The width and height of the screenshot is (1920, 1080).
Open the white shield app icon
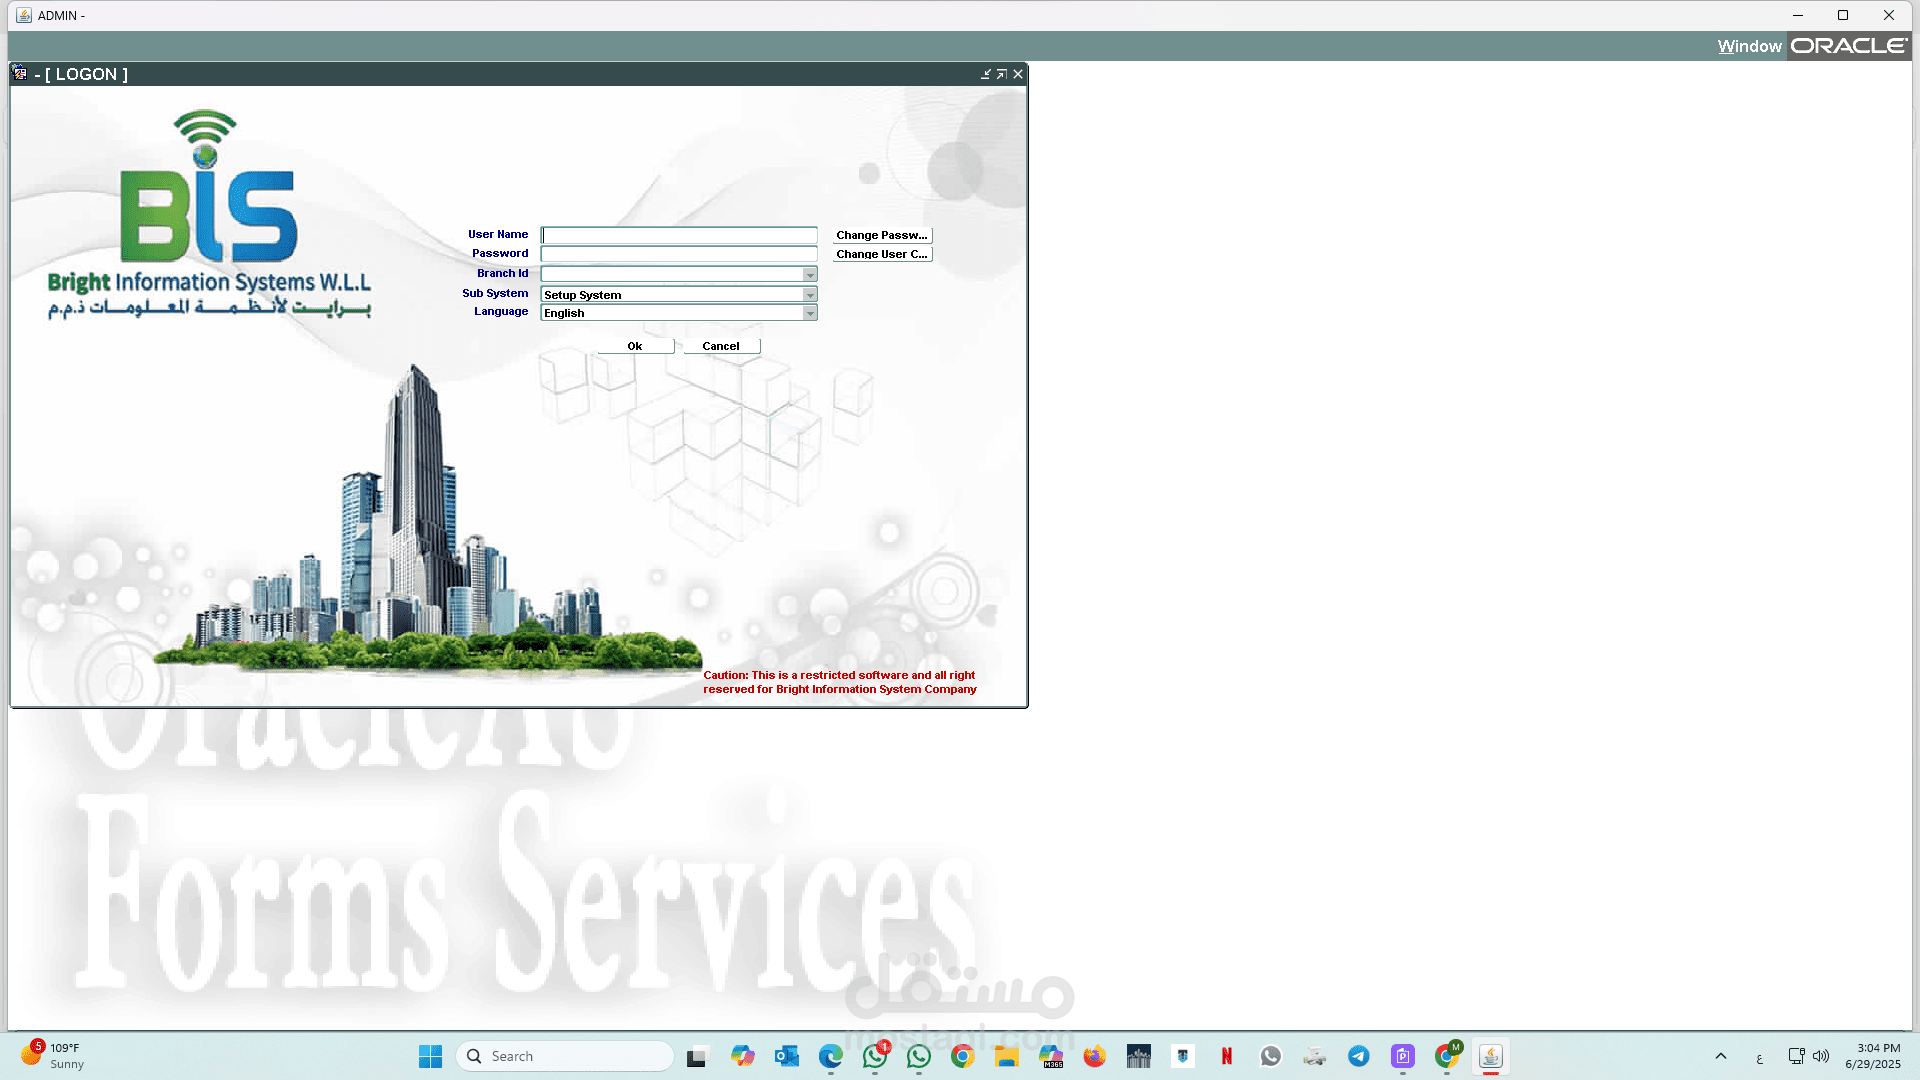1183,1056
